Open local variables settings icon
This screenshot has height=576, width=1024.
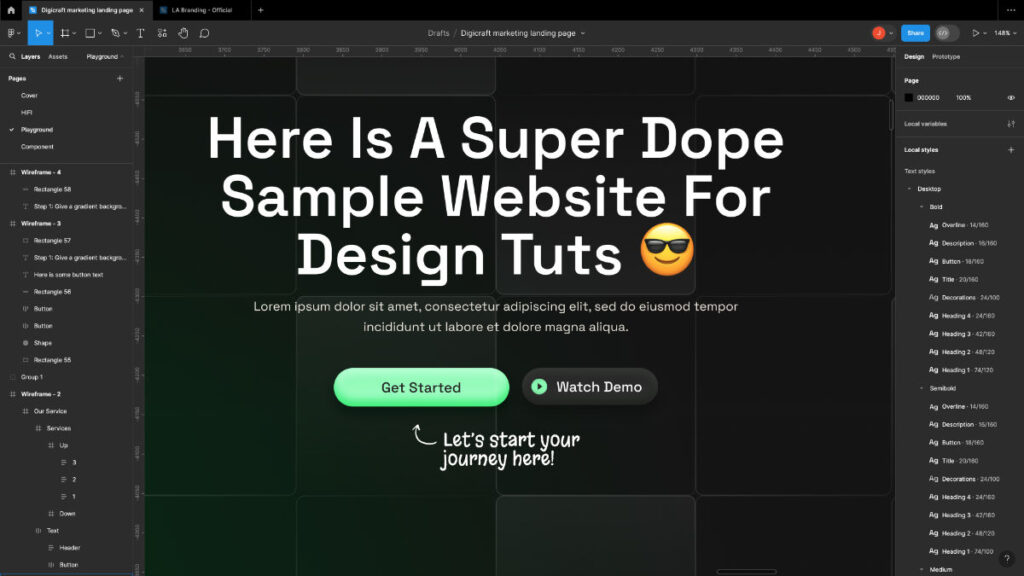[1011, 124]
